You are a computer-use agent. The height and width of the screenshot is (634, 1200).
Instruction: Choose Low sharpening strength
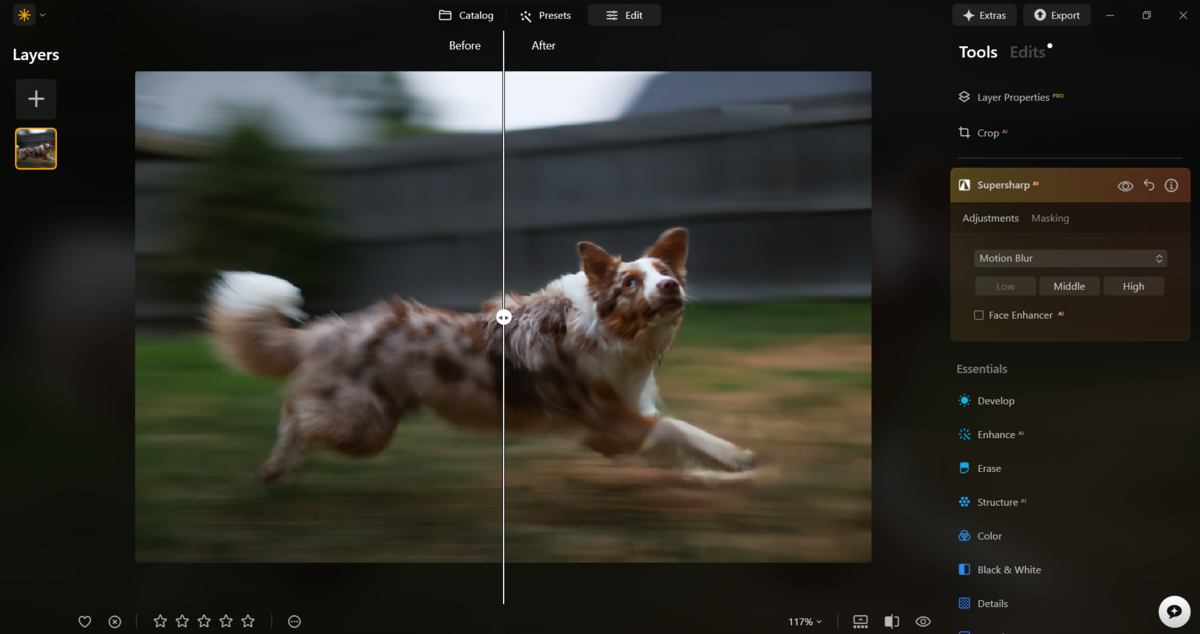click(1005, 286)
